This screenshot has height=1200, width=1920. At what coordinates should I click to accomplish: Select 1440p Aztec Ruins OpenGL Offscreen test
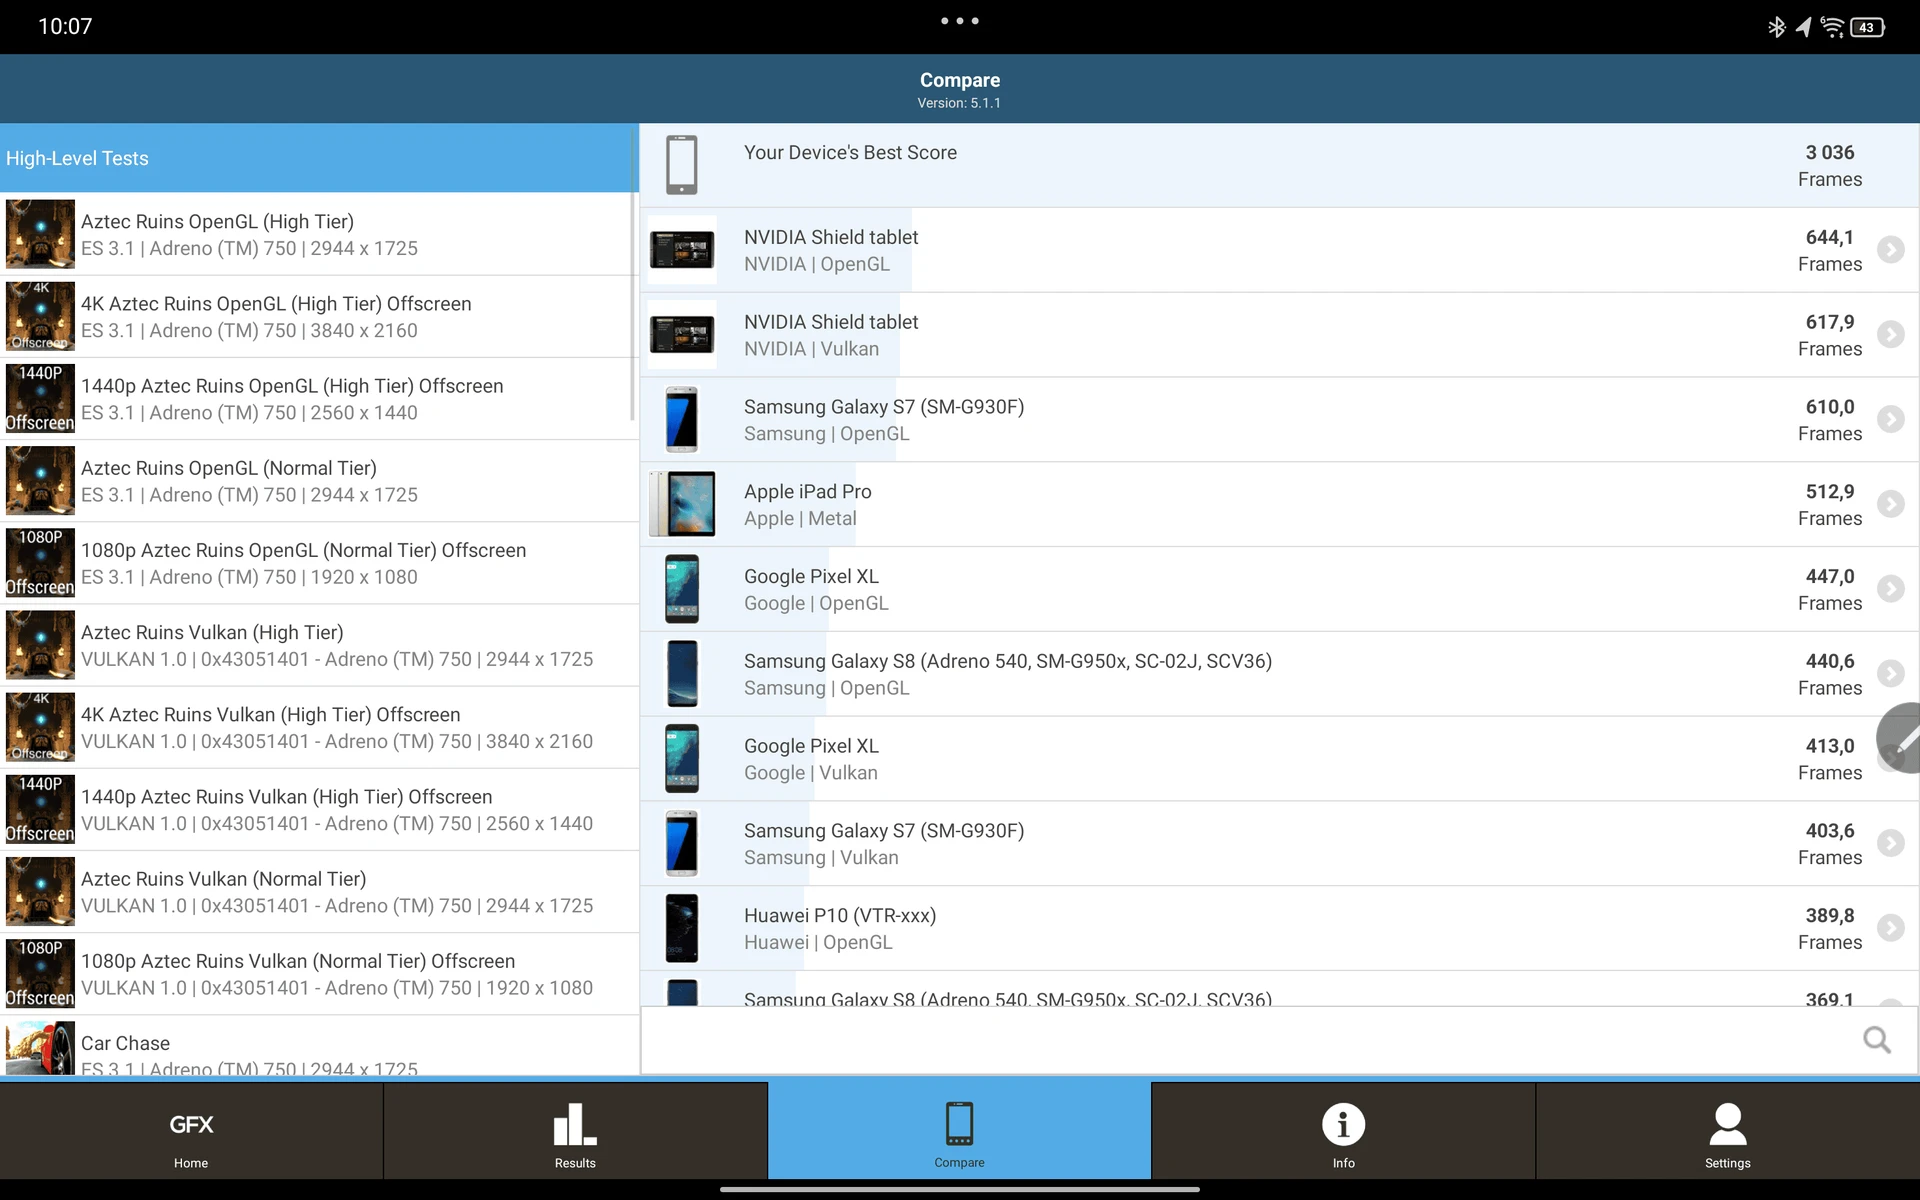coord(319,399)
